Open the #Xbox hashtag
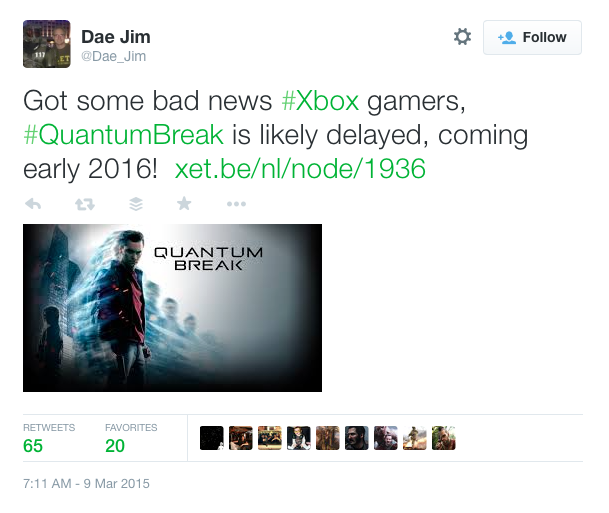The height and width of the screenshot is (513, 609). (320, 101)
